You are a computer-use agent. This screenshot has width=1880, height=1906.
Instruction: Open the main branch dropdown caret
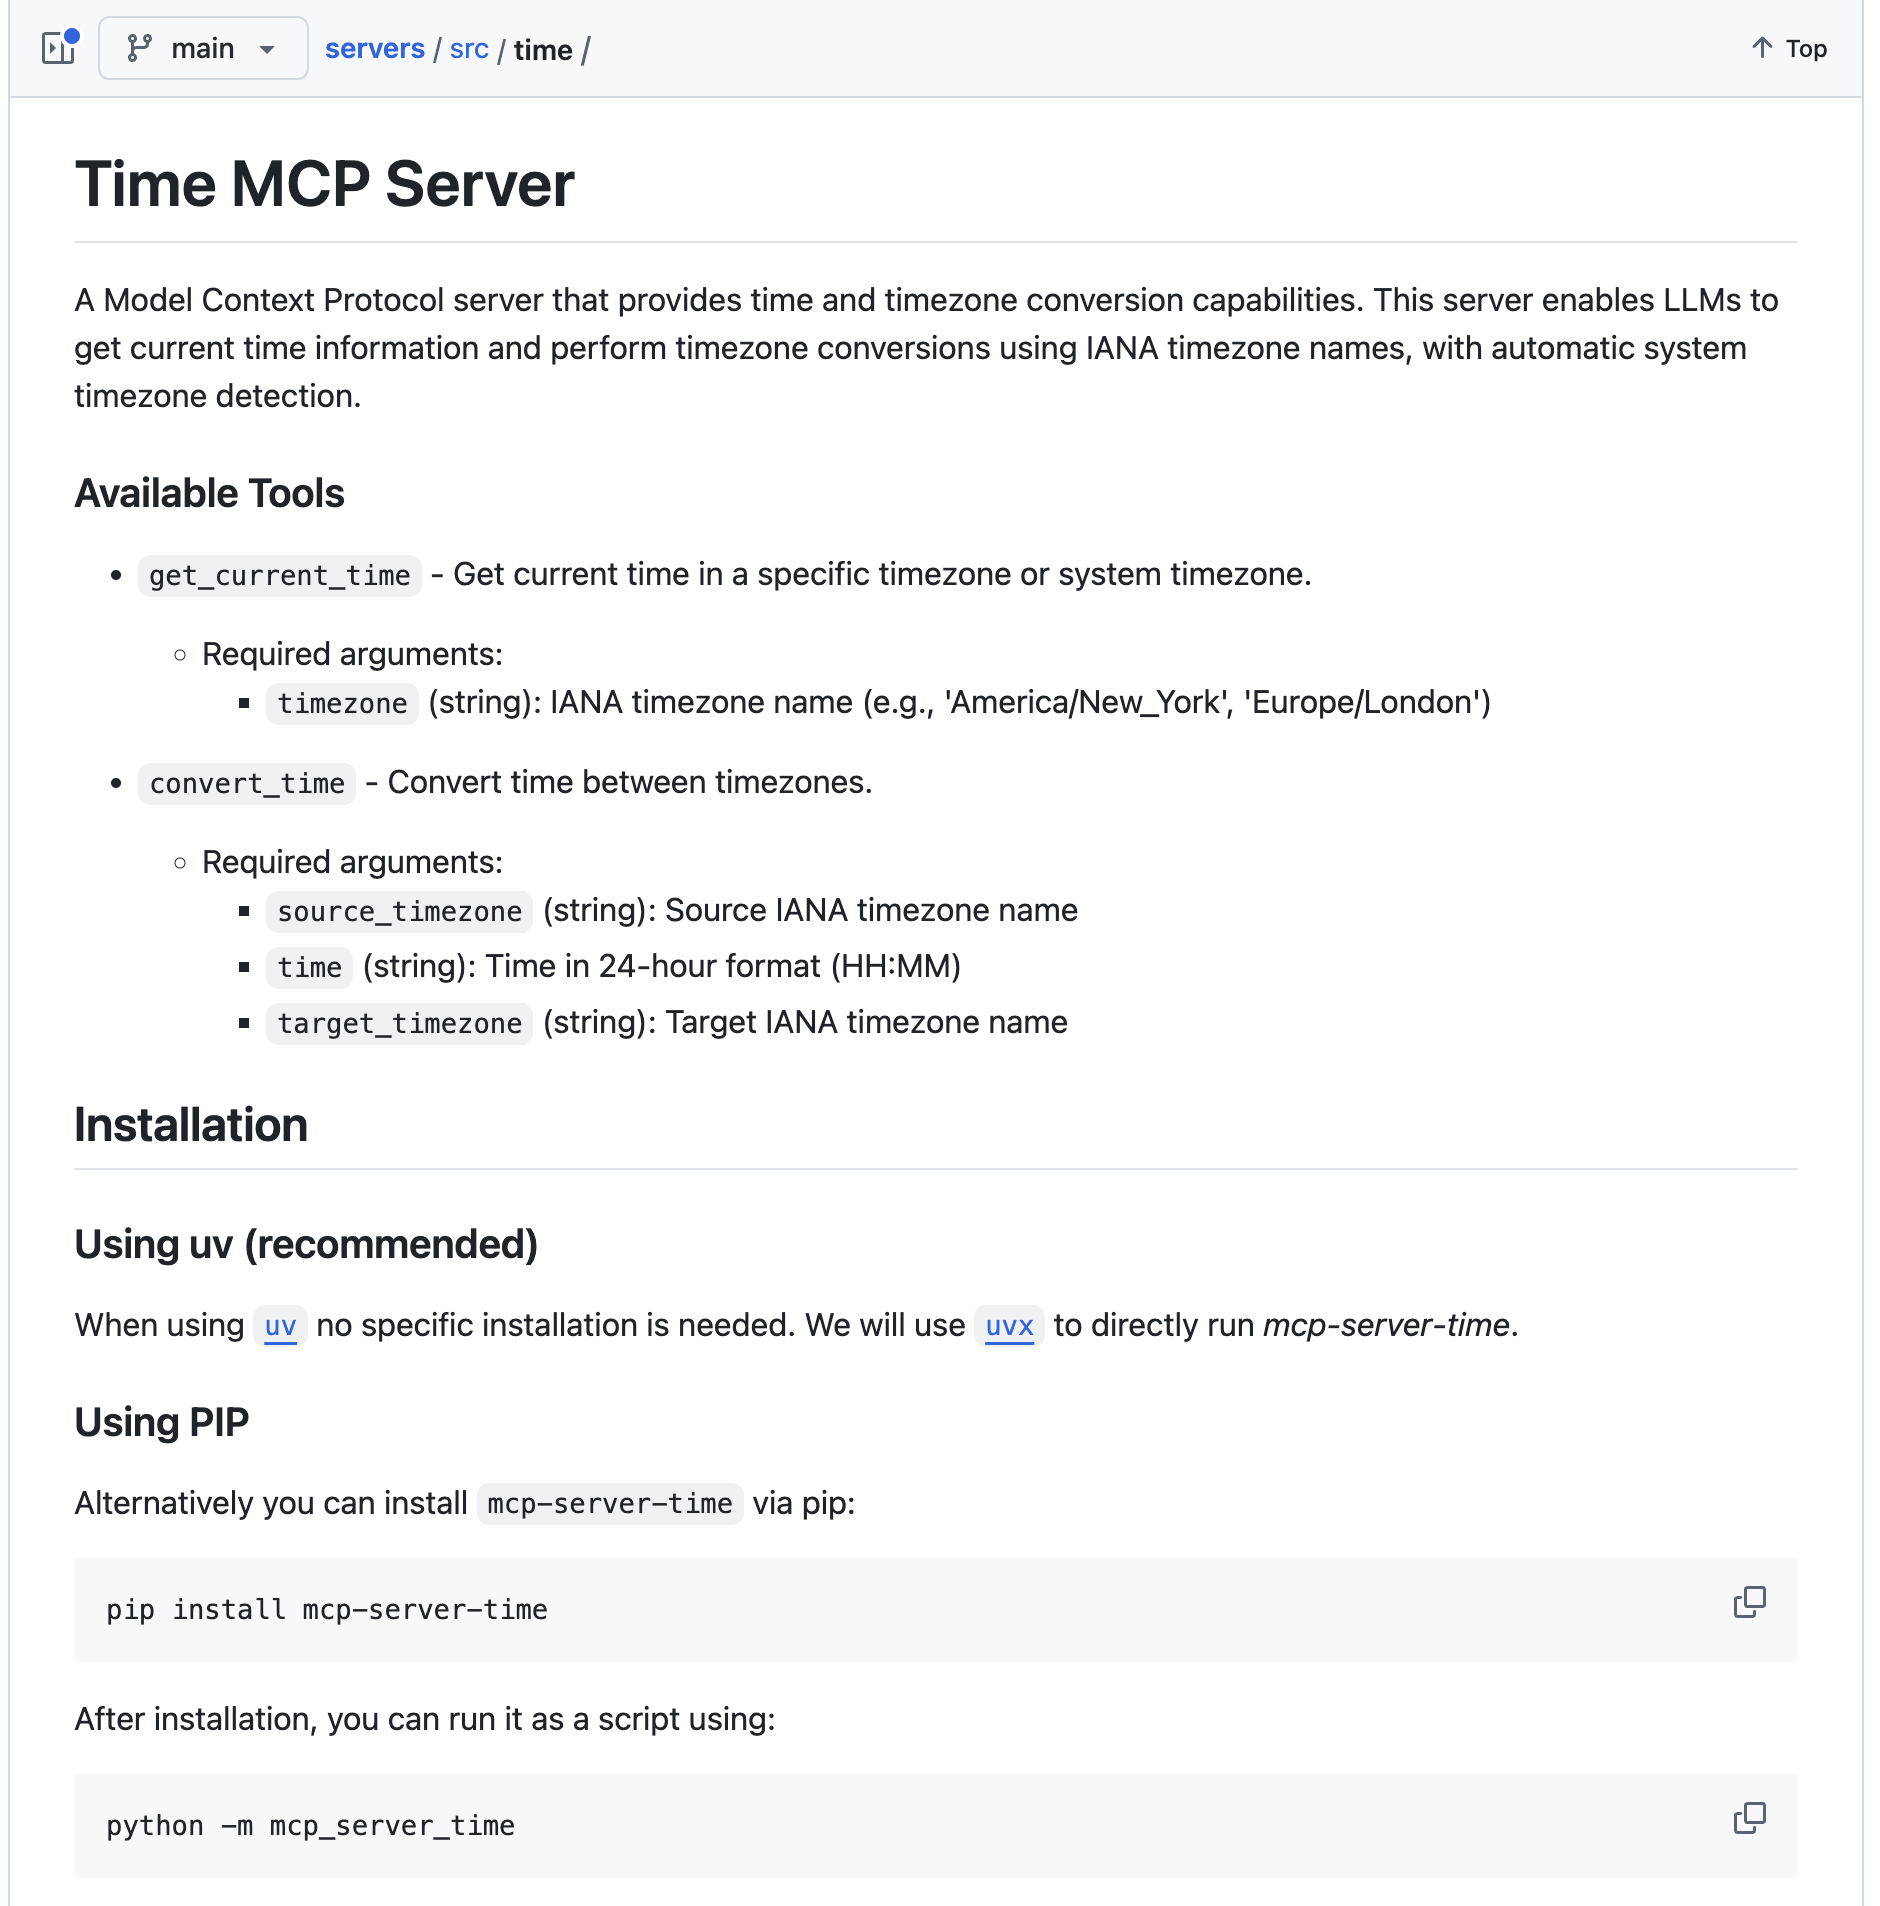(x=267, y=49)
